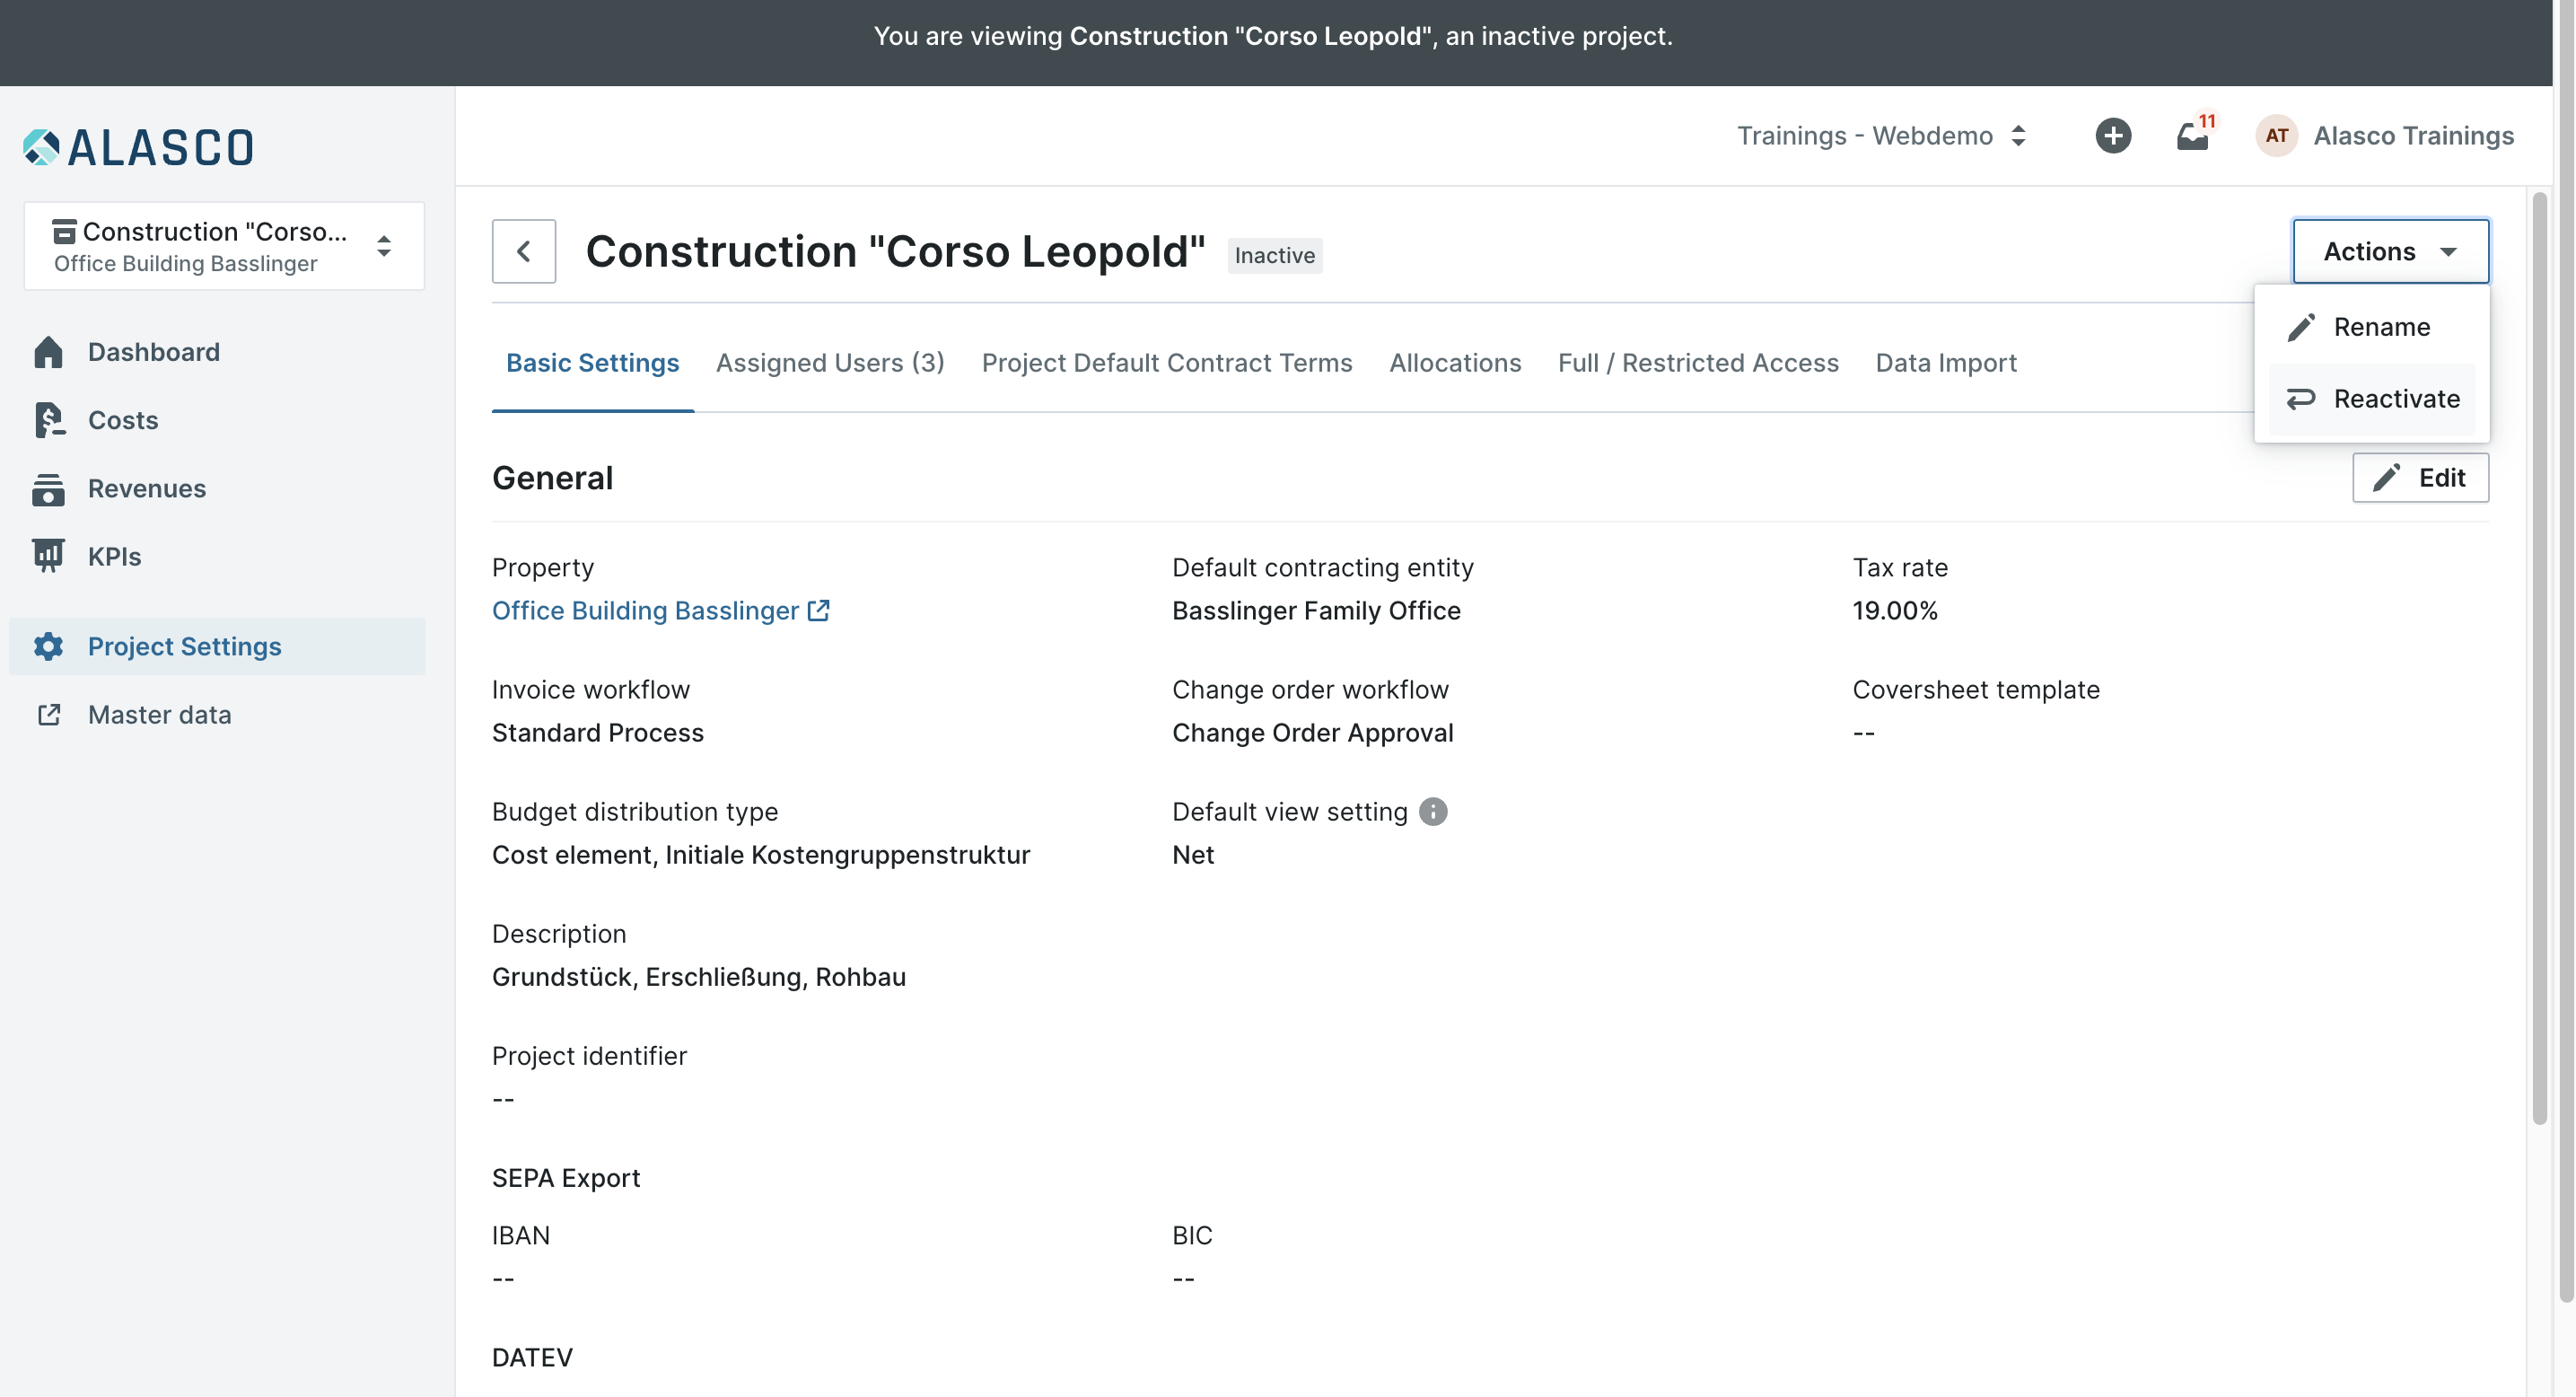2576x1397 pixels.
Task: Open Project Settings via gear icon
Action: pyautogui.click(x=48, y=646)
